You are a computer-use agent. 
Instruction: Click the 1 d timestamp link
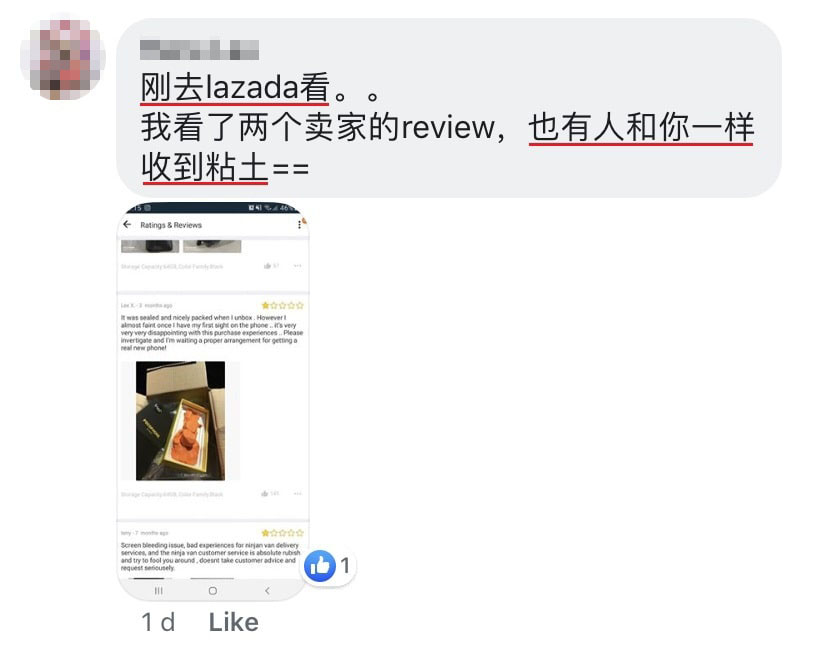tap(158, 622)
